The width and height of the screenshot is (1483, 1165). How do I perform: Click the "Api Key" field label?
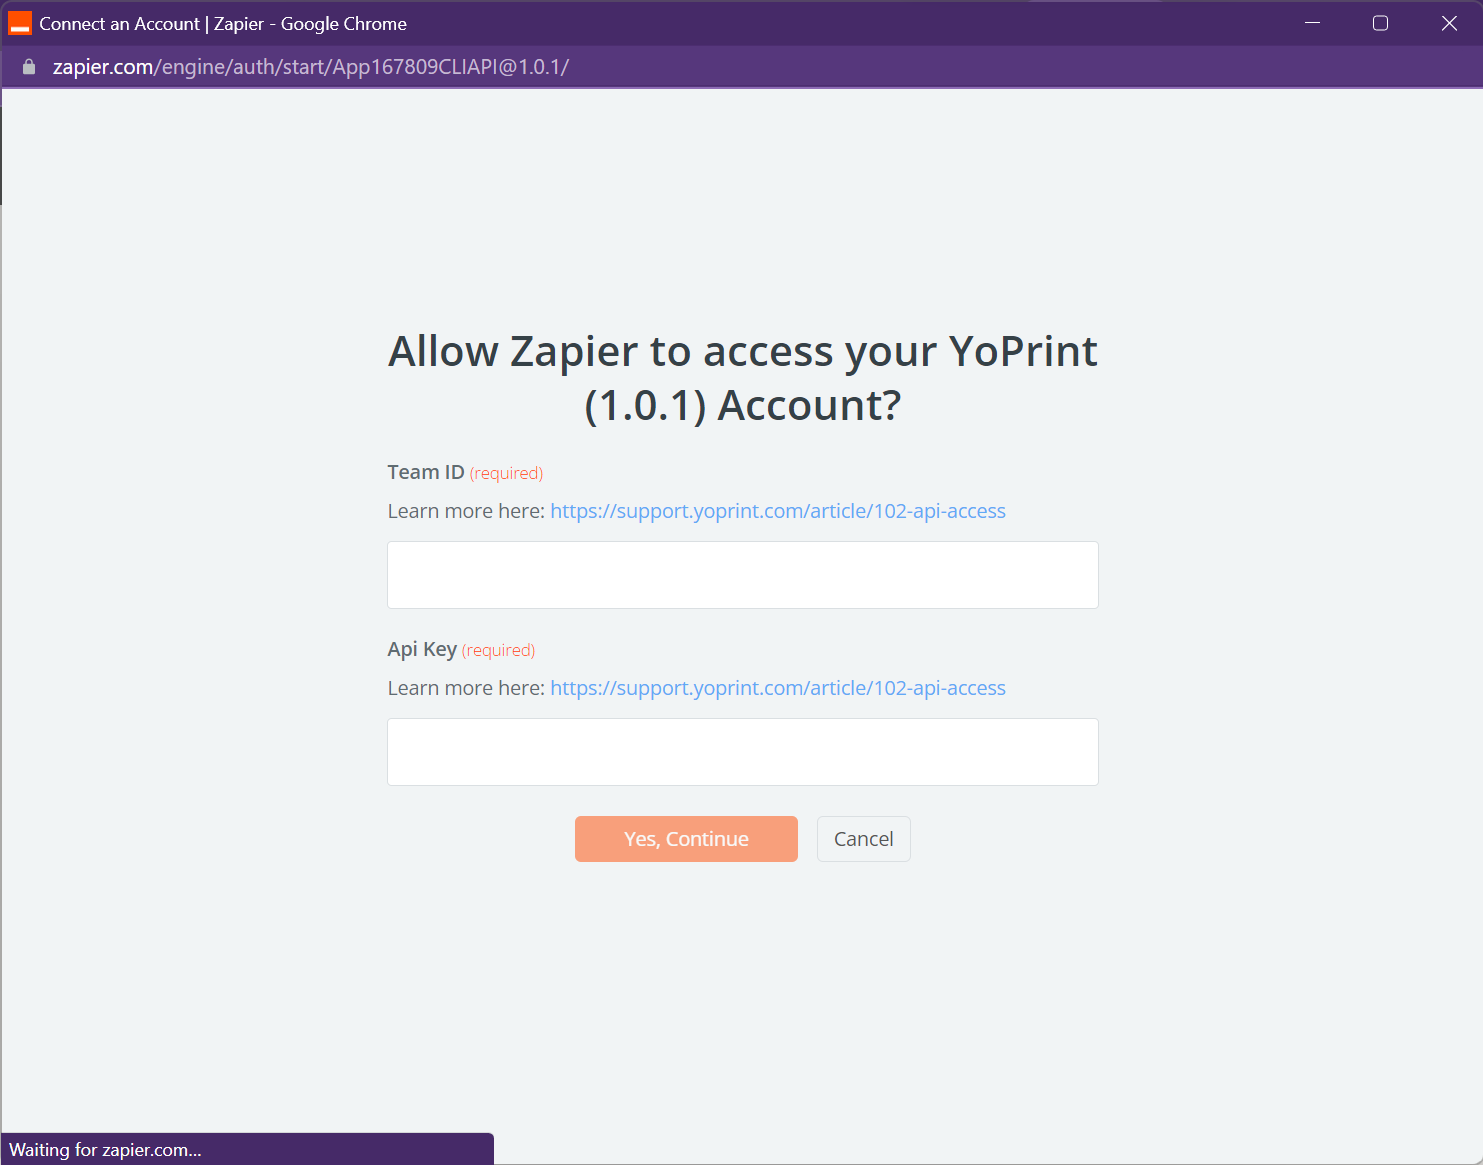tap(422, 649)
